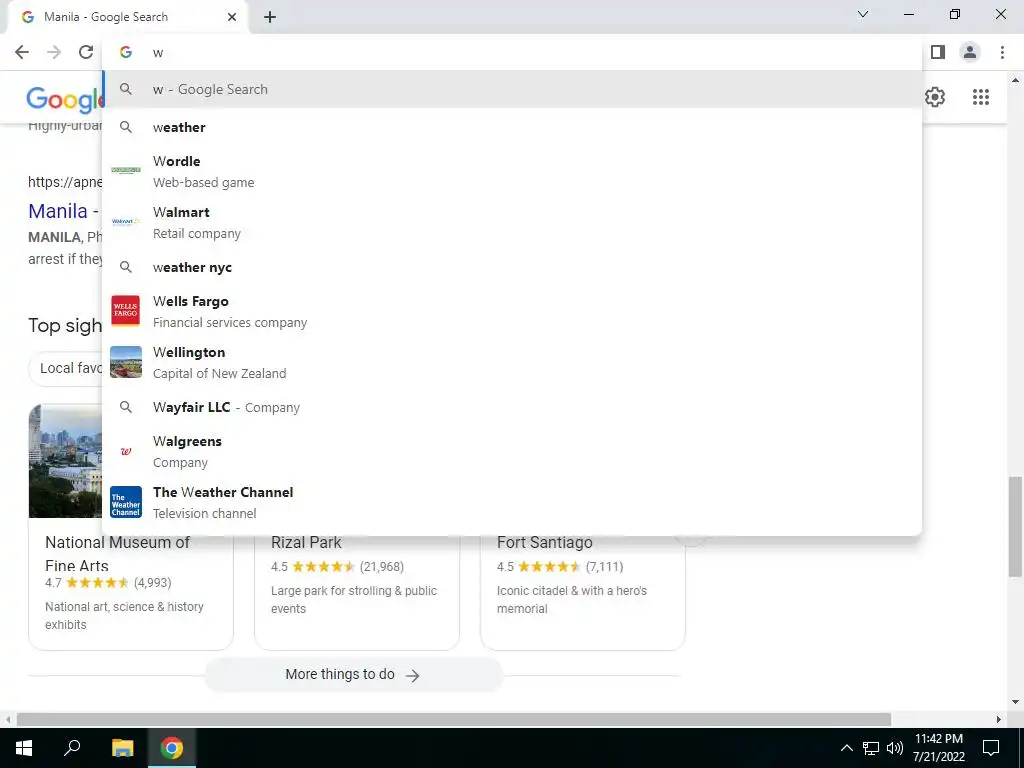Open the tab search chevron
The width and height of the screenshot is (1024, 768).
(863, 14)
